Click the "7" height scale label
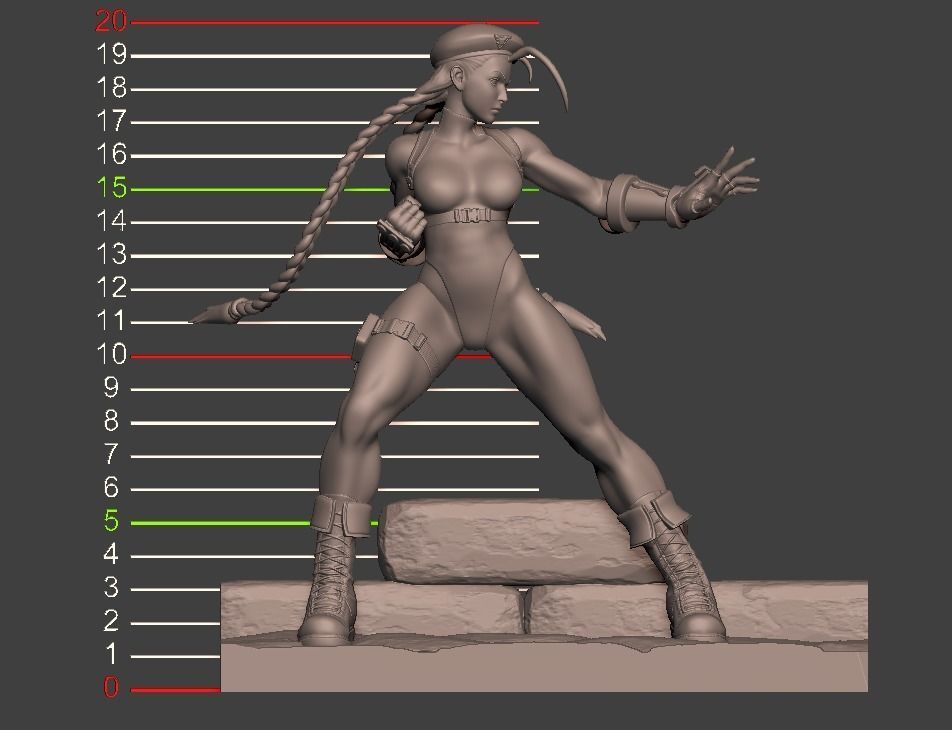 pos(110,455)
